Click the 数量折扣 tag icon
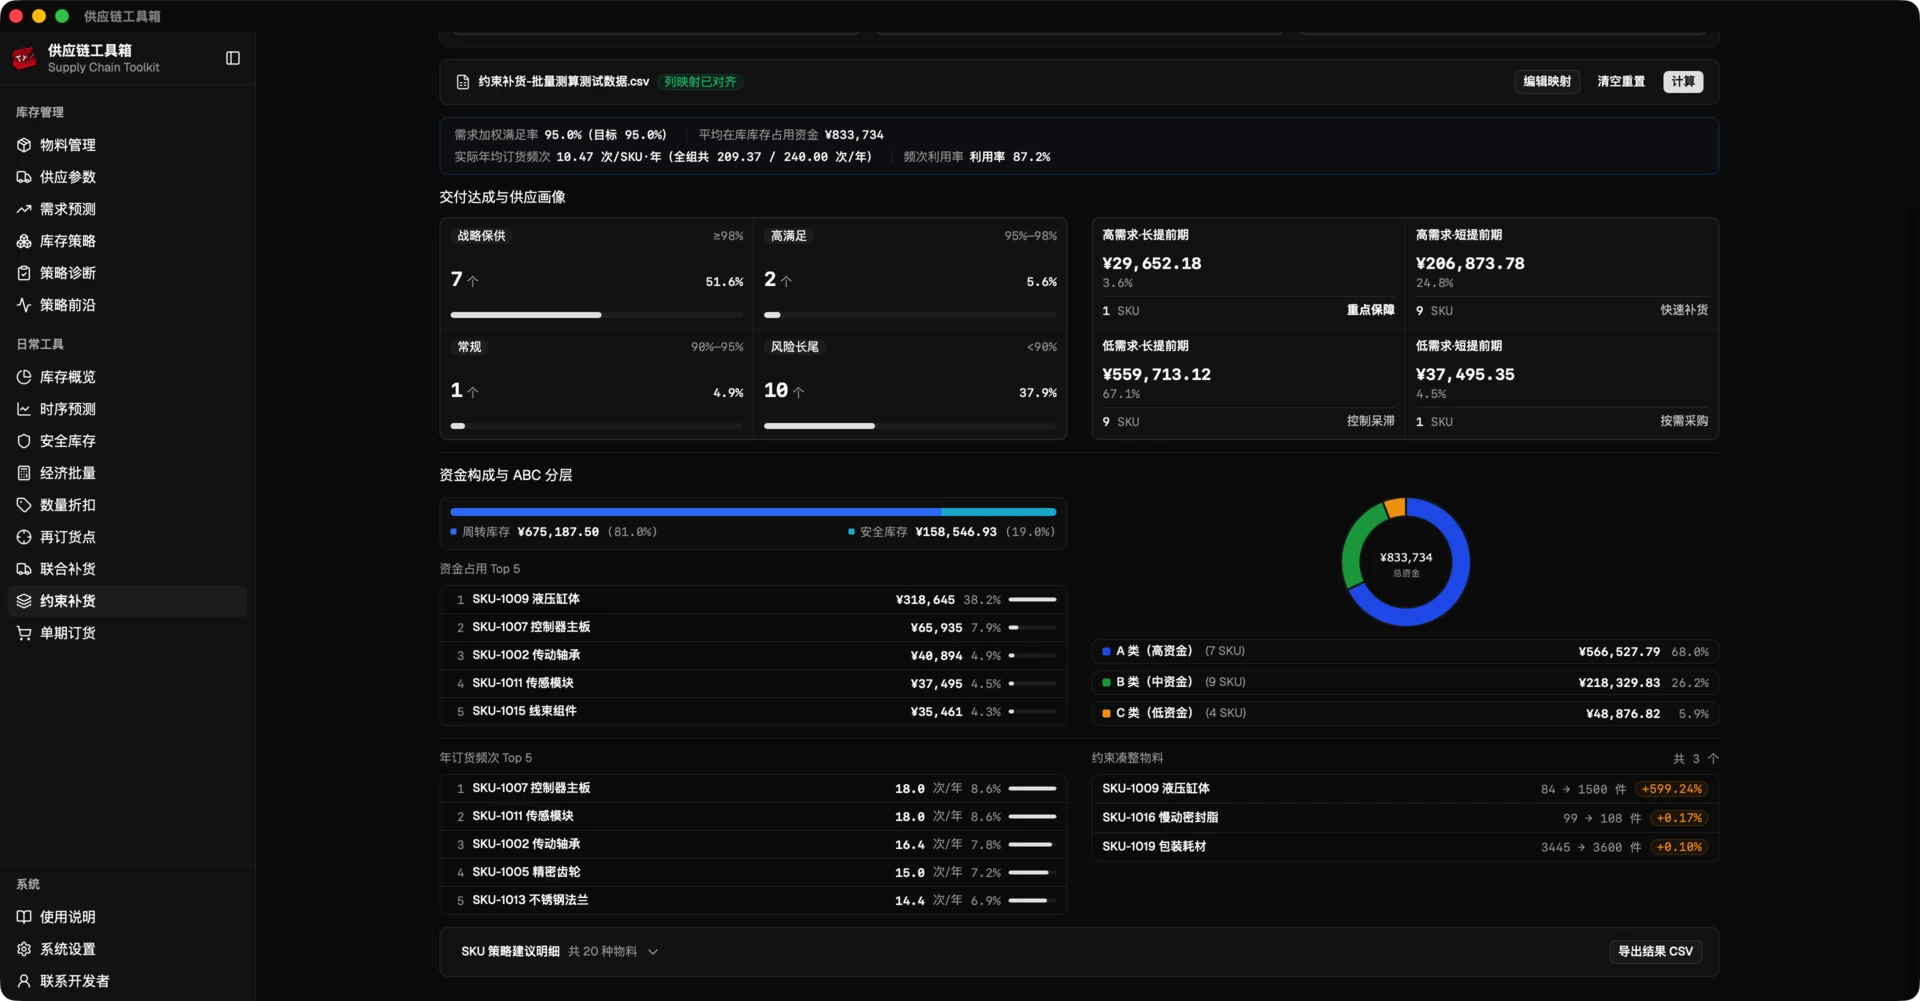1920x1001 pixels. (24, 505)
